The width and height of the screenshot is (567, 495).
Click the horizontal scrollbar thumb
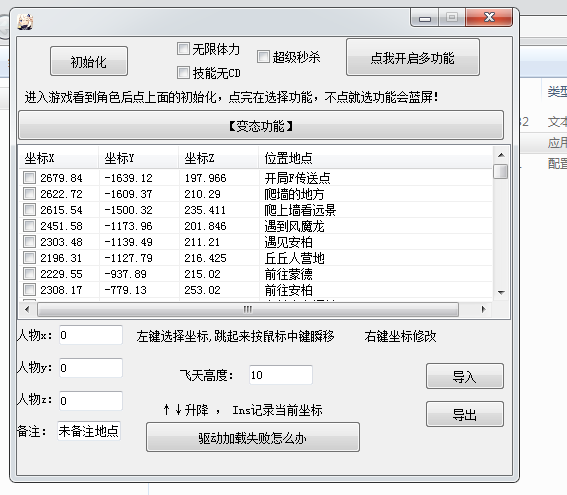click(248, 310)
